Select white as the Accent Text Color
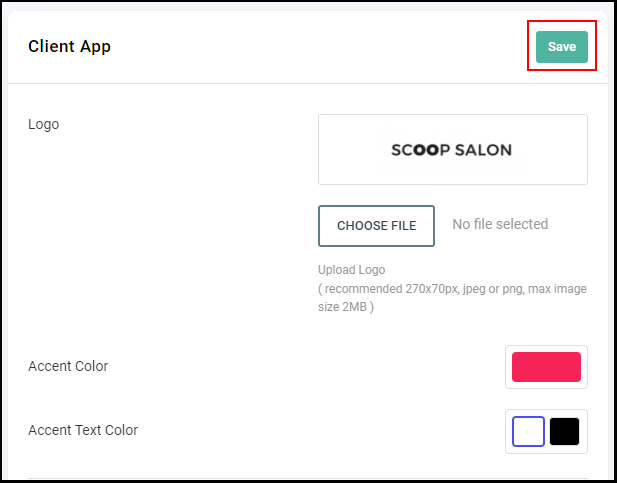Image resolution: width=617 pixels, height=483 pixels. (528, 431)
